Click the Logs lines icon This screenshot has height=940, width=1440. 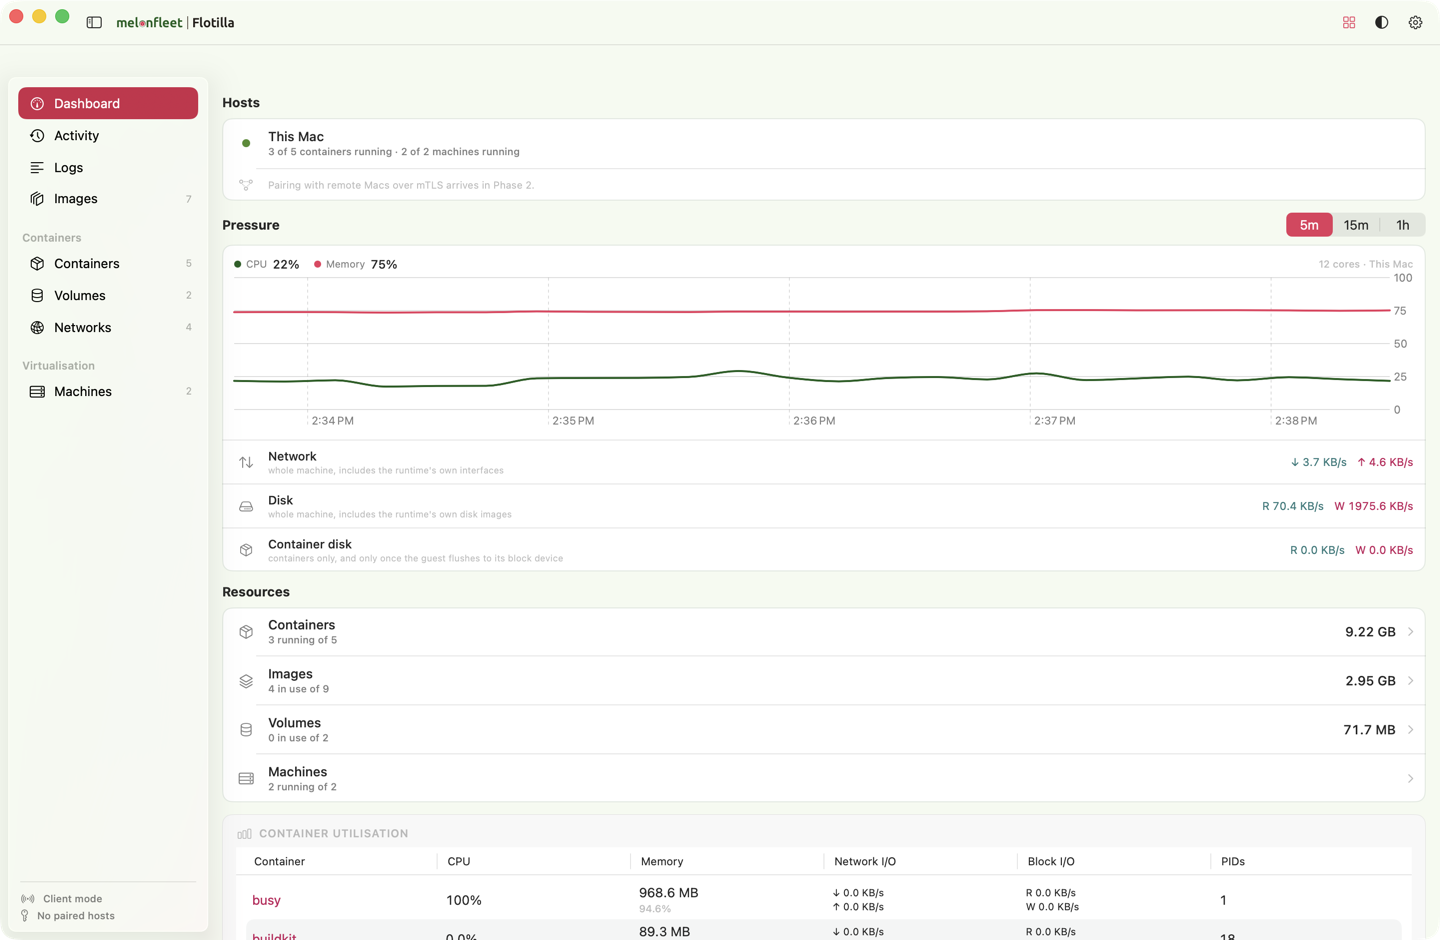click(x=37, y=168)
